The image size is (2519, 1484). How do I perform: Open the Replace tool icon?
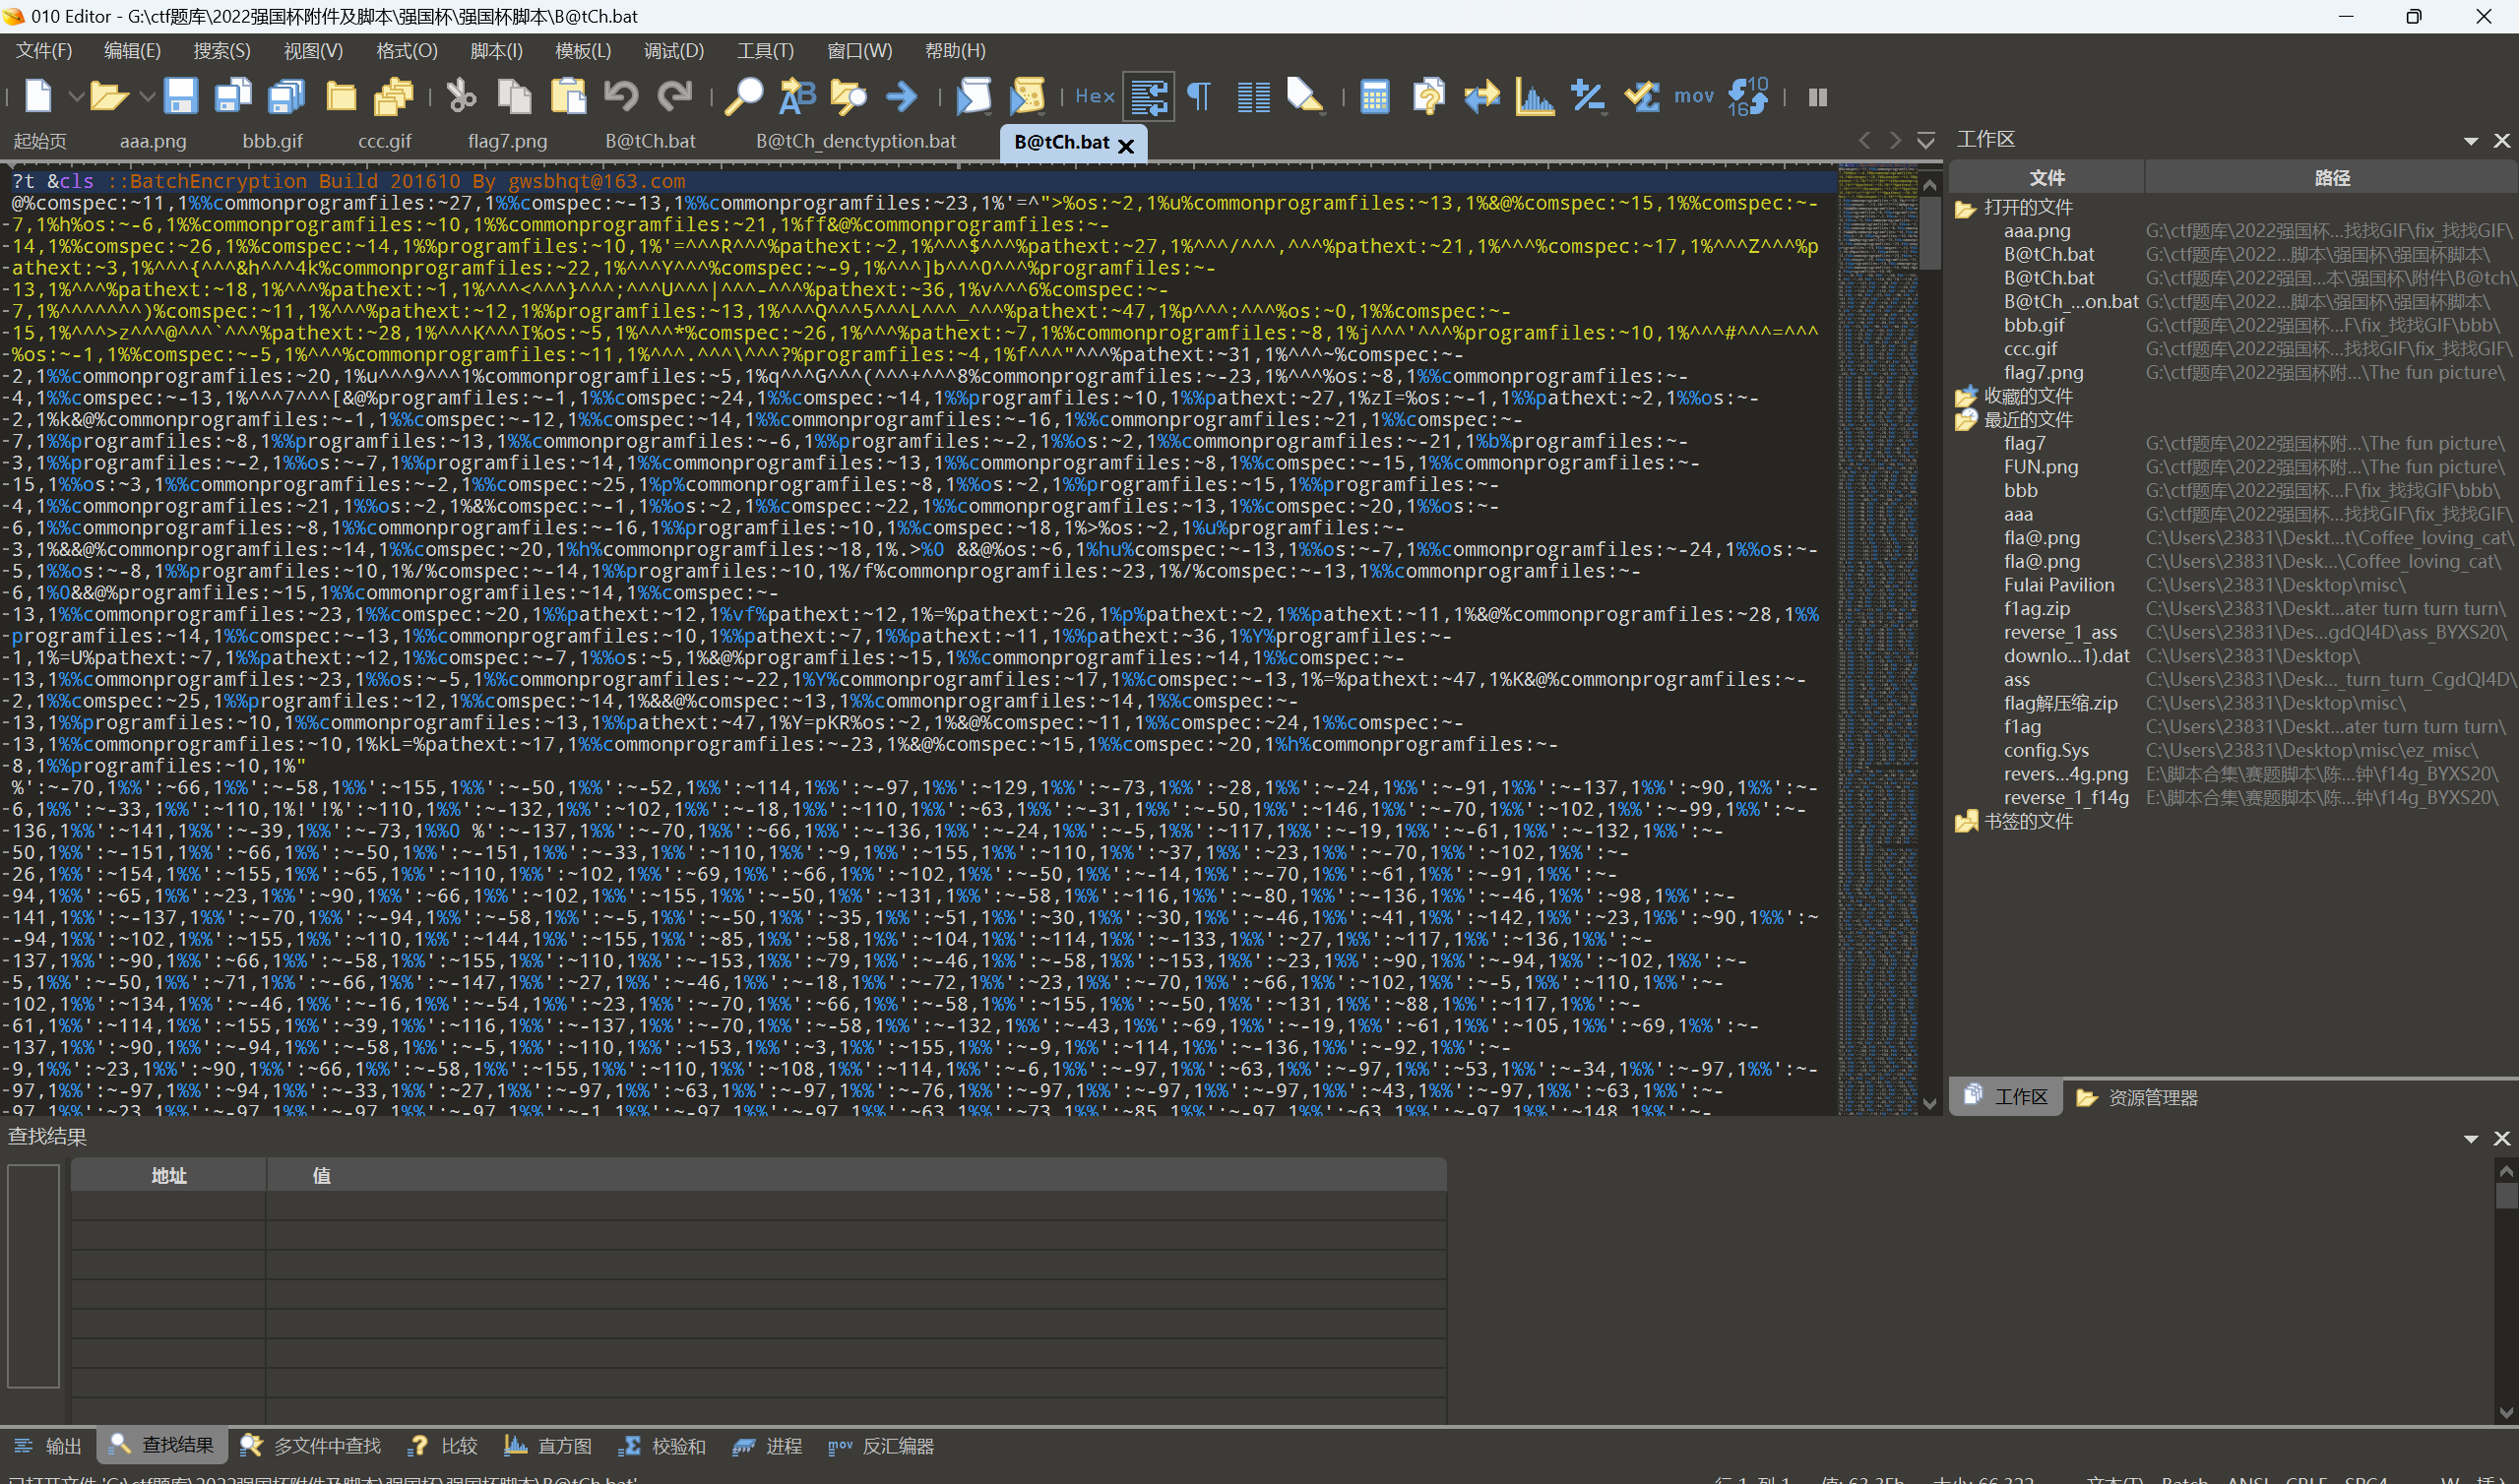797,96
